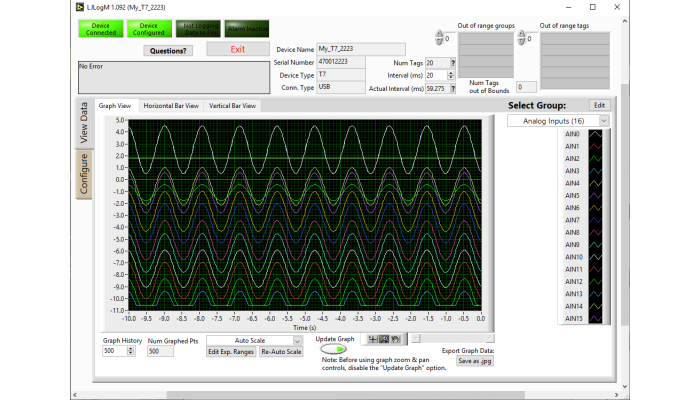
Task: Click the red Exit button
Action: pos(238,49)
